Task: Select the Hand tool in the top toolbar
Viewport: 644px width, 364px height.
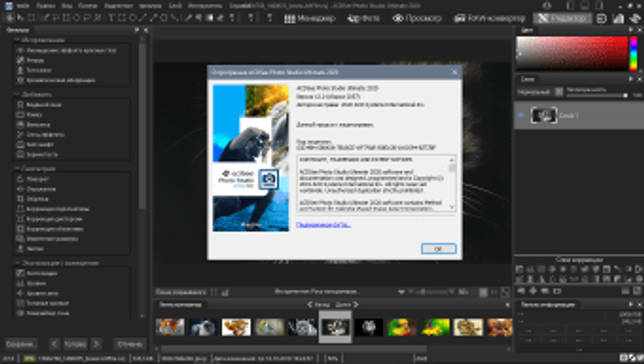Action: coord(9,18)
